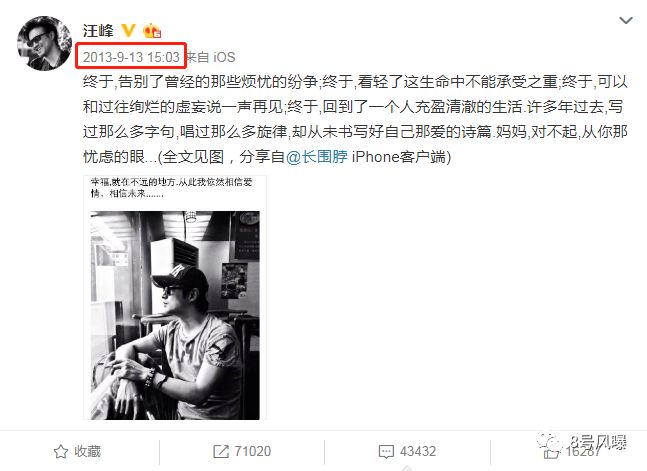Click the repost share icon
The width and height of the screenshot is (647, 471).
click(221, 451)
